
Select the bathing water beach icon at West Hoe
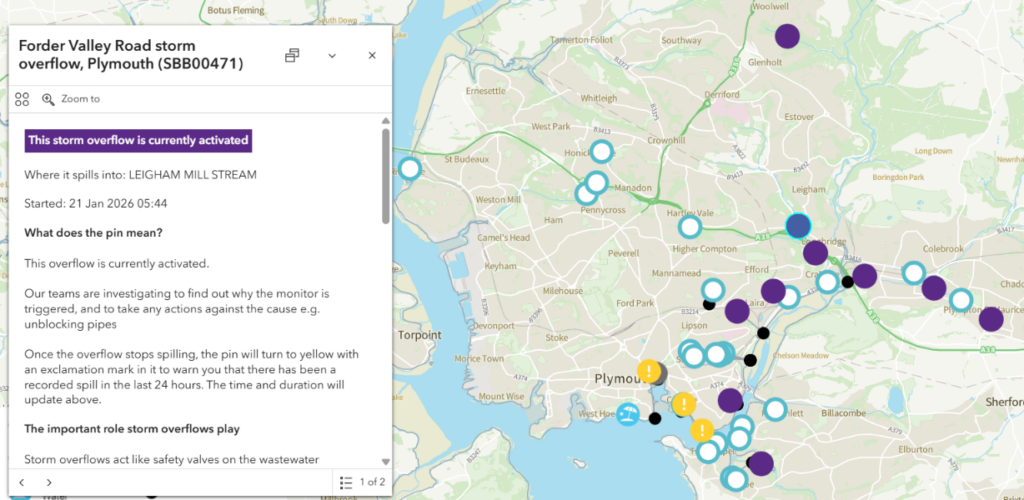click(627, 414)
